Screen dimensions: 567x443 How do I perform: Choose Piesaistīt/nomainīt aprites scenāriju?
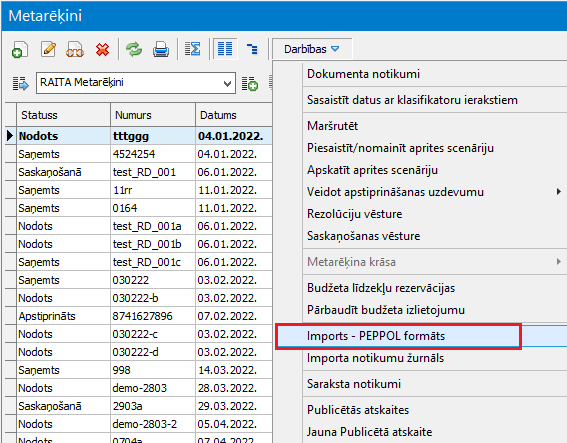click(400, 148)
